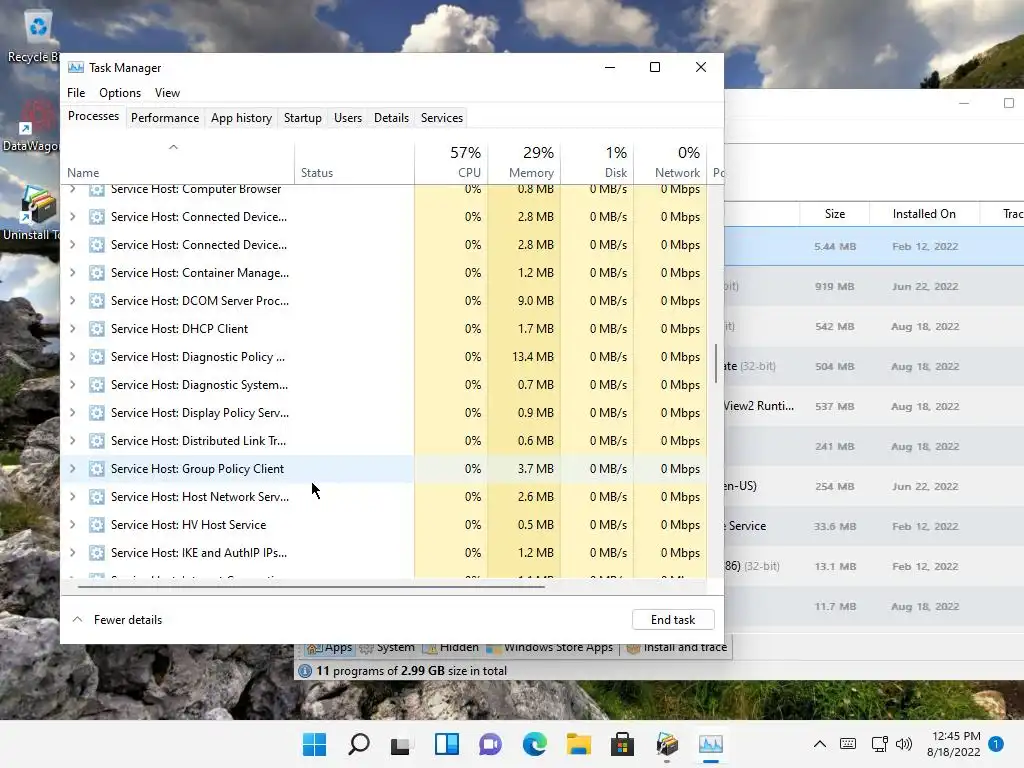Sort processes by Disk column
The width and height of the screenshot is (1024, 768).
coord(598,162)
